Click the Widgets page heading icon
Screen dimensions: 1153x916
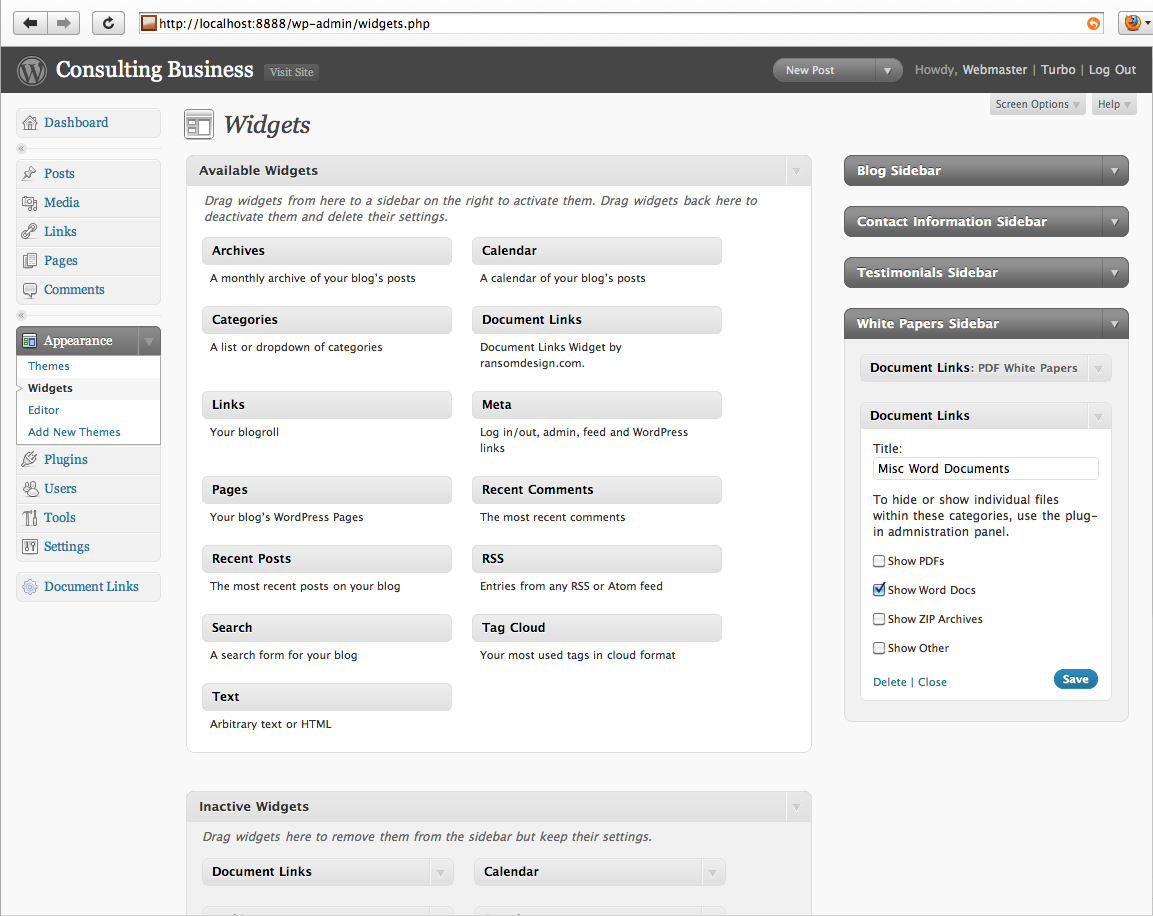pyautogui.click(x=199, y=125)
